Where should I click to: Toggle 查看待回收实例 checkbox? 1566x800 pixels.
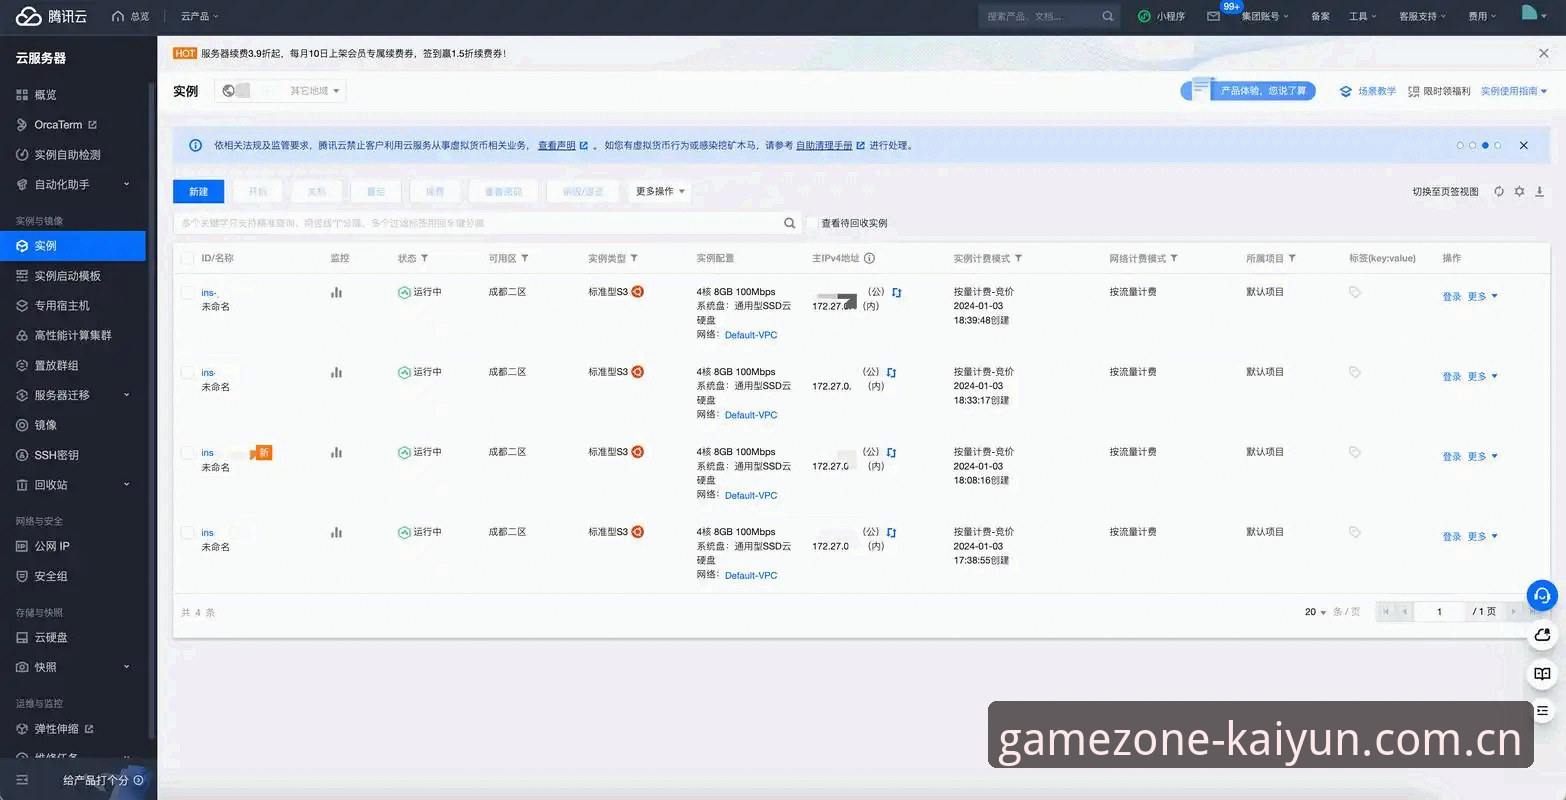(813, 223)
